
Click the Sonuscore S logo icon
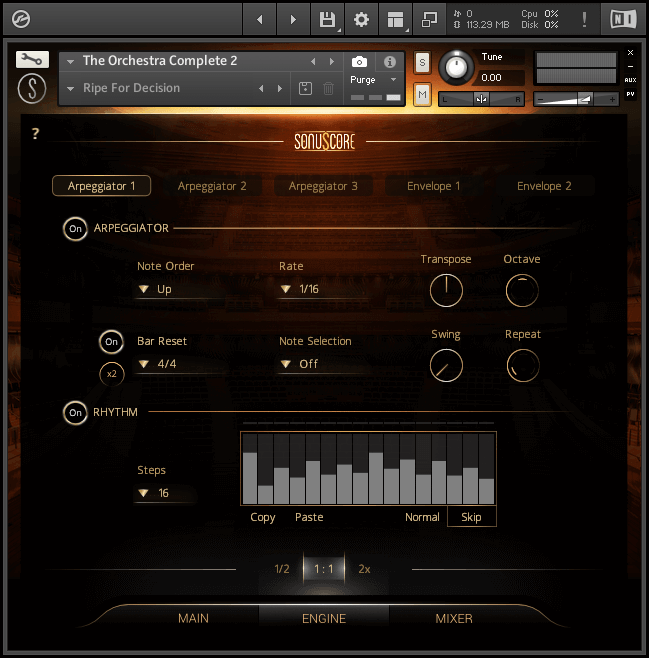coord(32,89)
